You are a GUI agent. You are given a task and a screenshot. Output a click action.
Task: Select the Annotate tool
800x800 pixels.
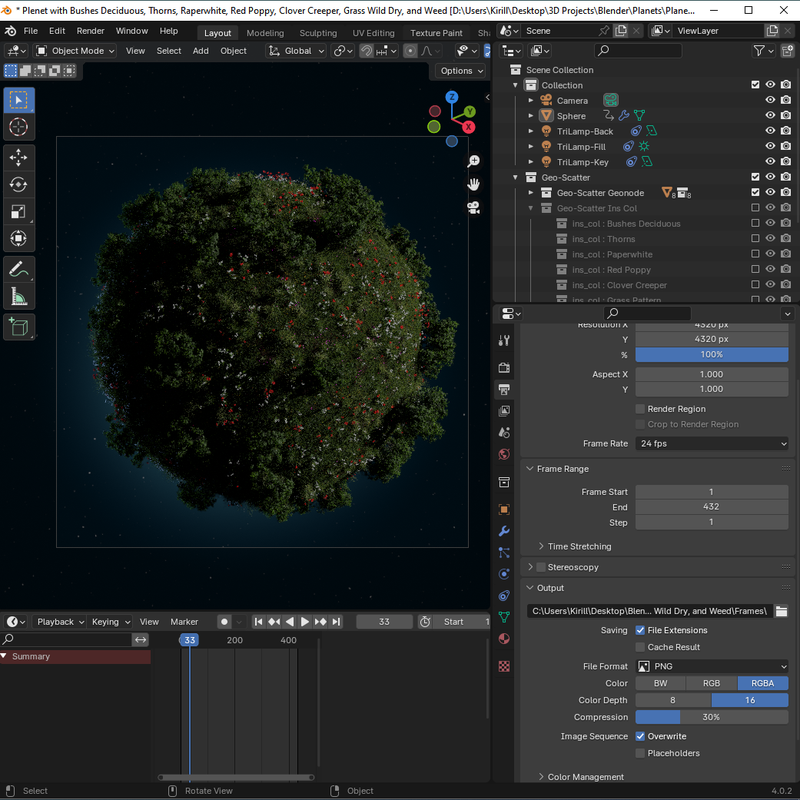tap(19, 269)
